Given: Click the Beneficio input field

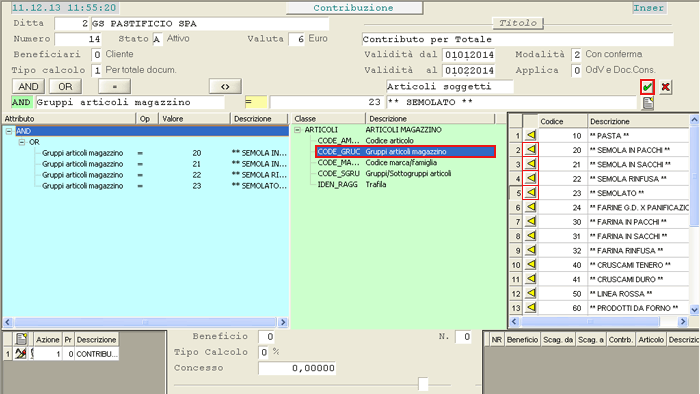Looking at the screenshot, I should click(267, 336).
